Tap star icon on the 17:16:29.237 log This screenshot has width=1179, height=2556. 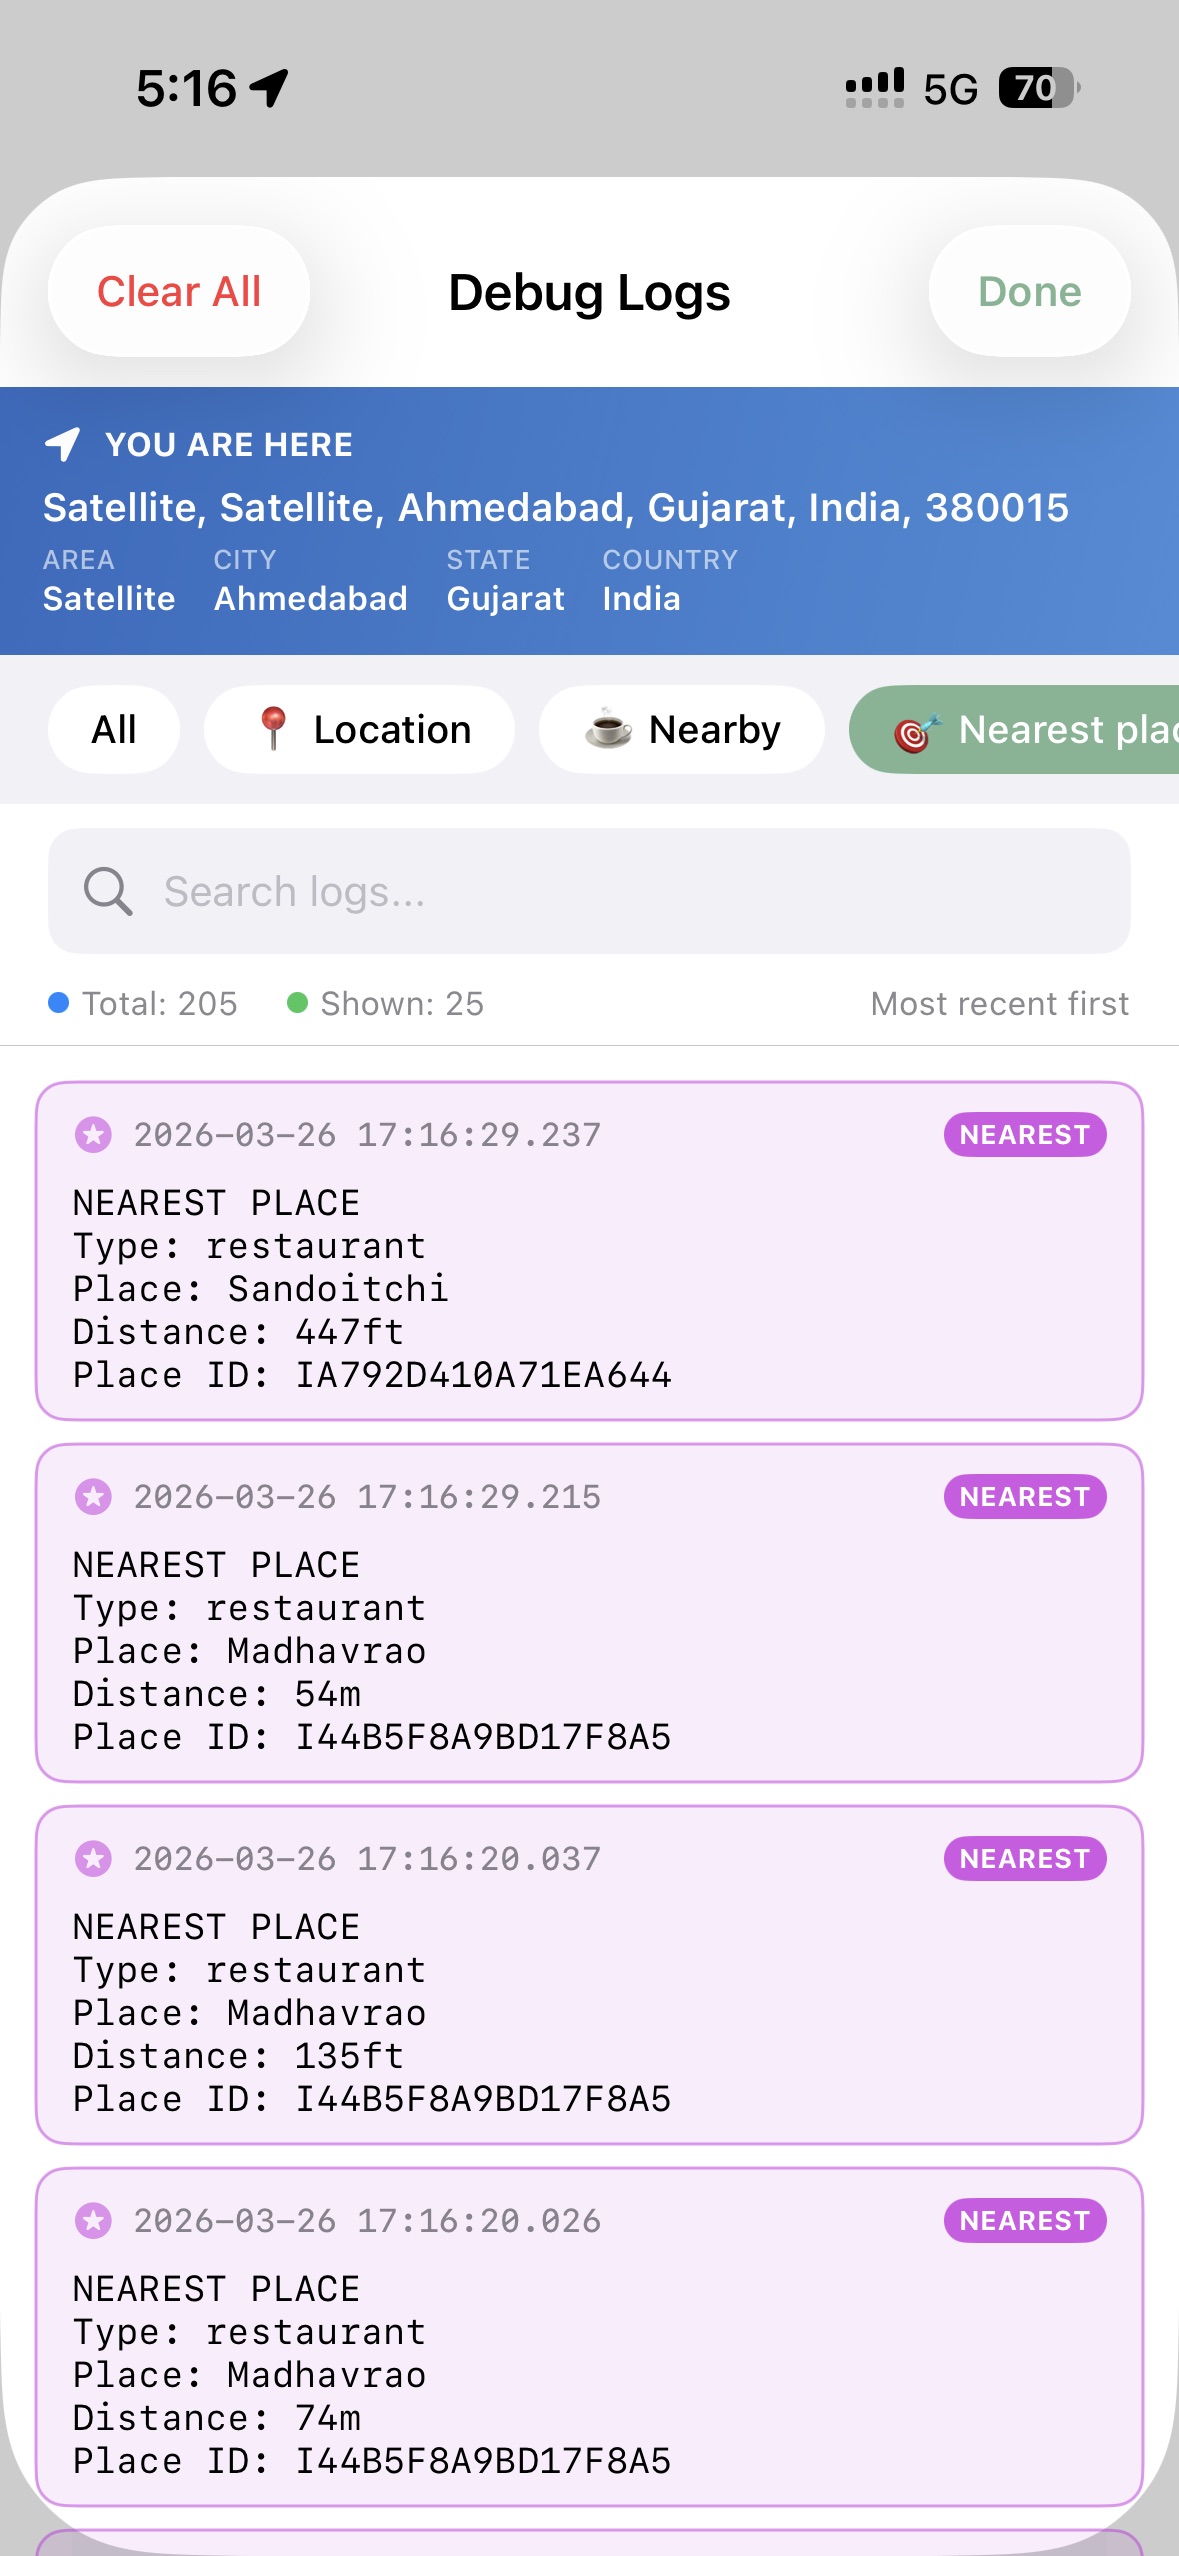click(x=94, y=1135)
